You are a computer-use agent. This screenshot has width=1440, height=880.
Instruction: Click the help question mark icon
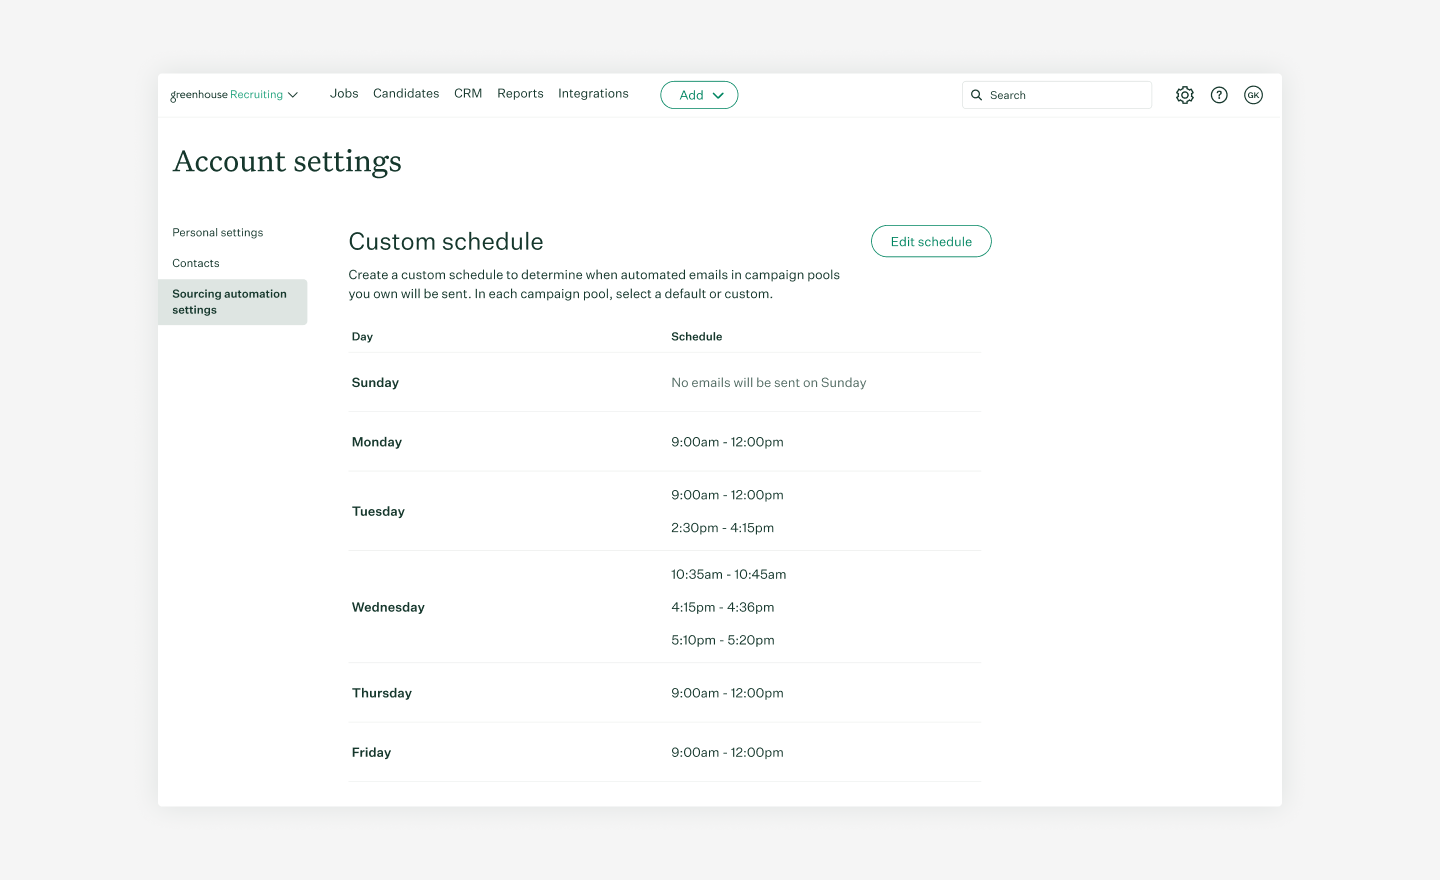pyautogui.click(x=1219, y=94)
